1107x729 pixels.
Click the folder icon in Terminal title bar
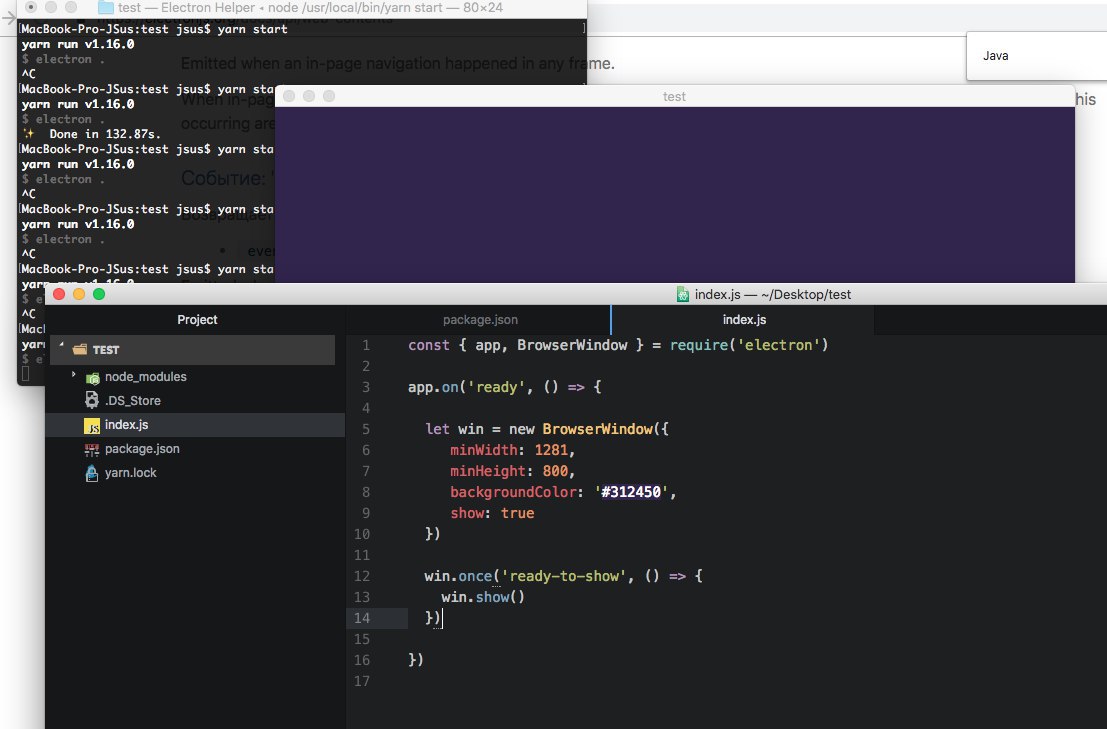105,7
